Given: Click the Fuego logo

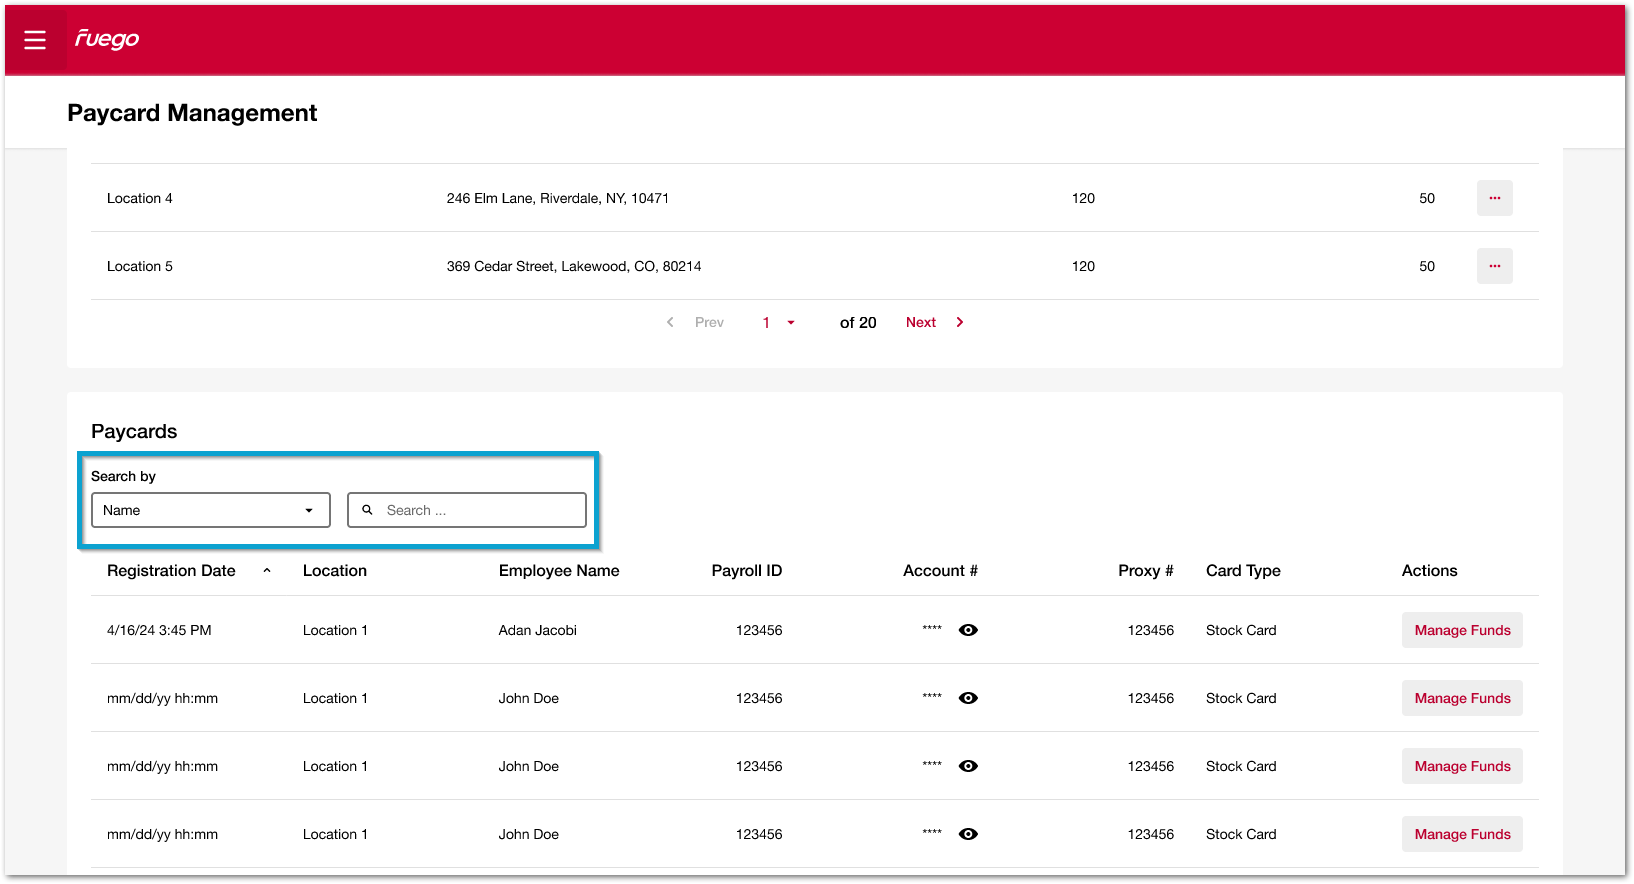Looking at the screenshot, I should (107, 39).
